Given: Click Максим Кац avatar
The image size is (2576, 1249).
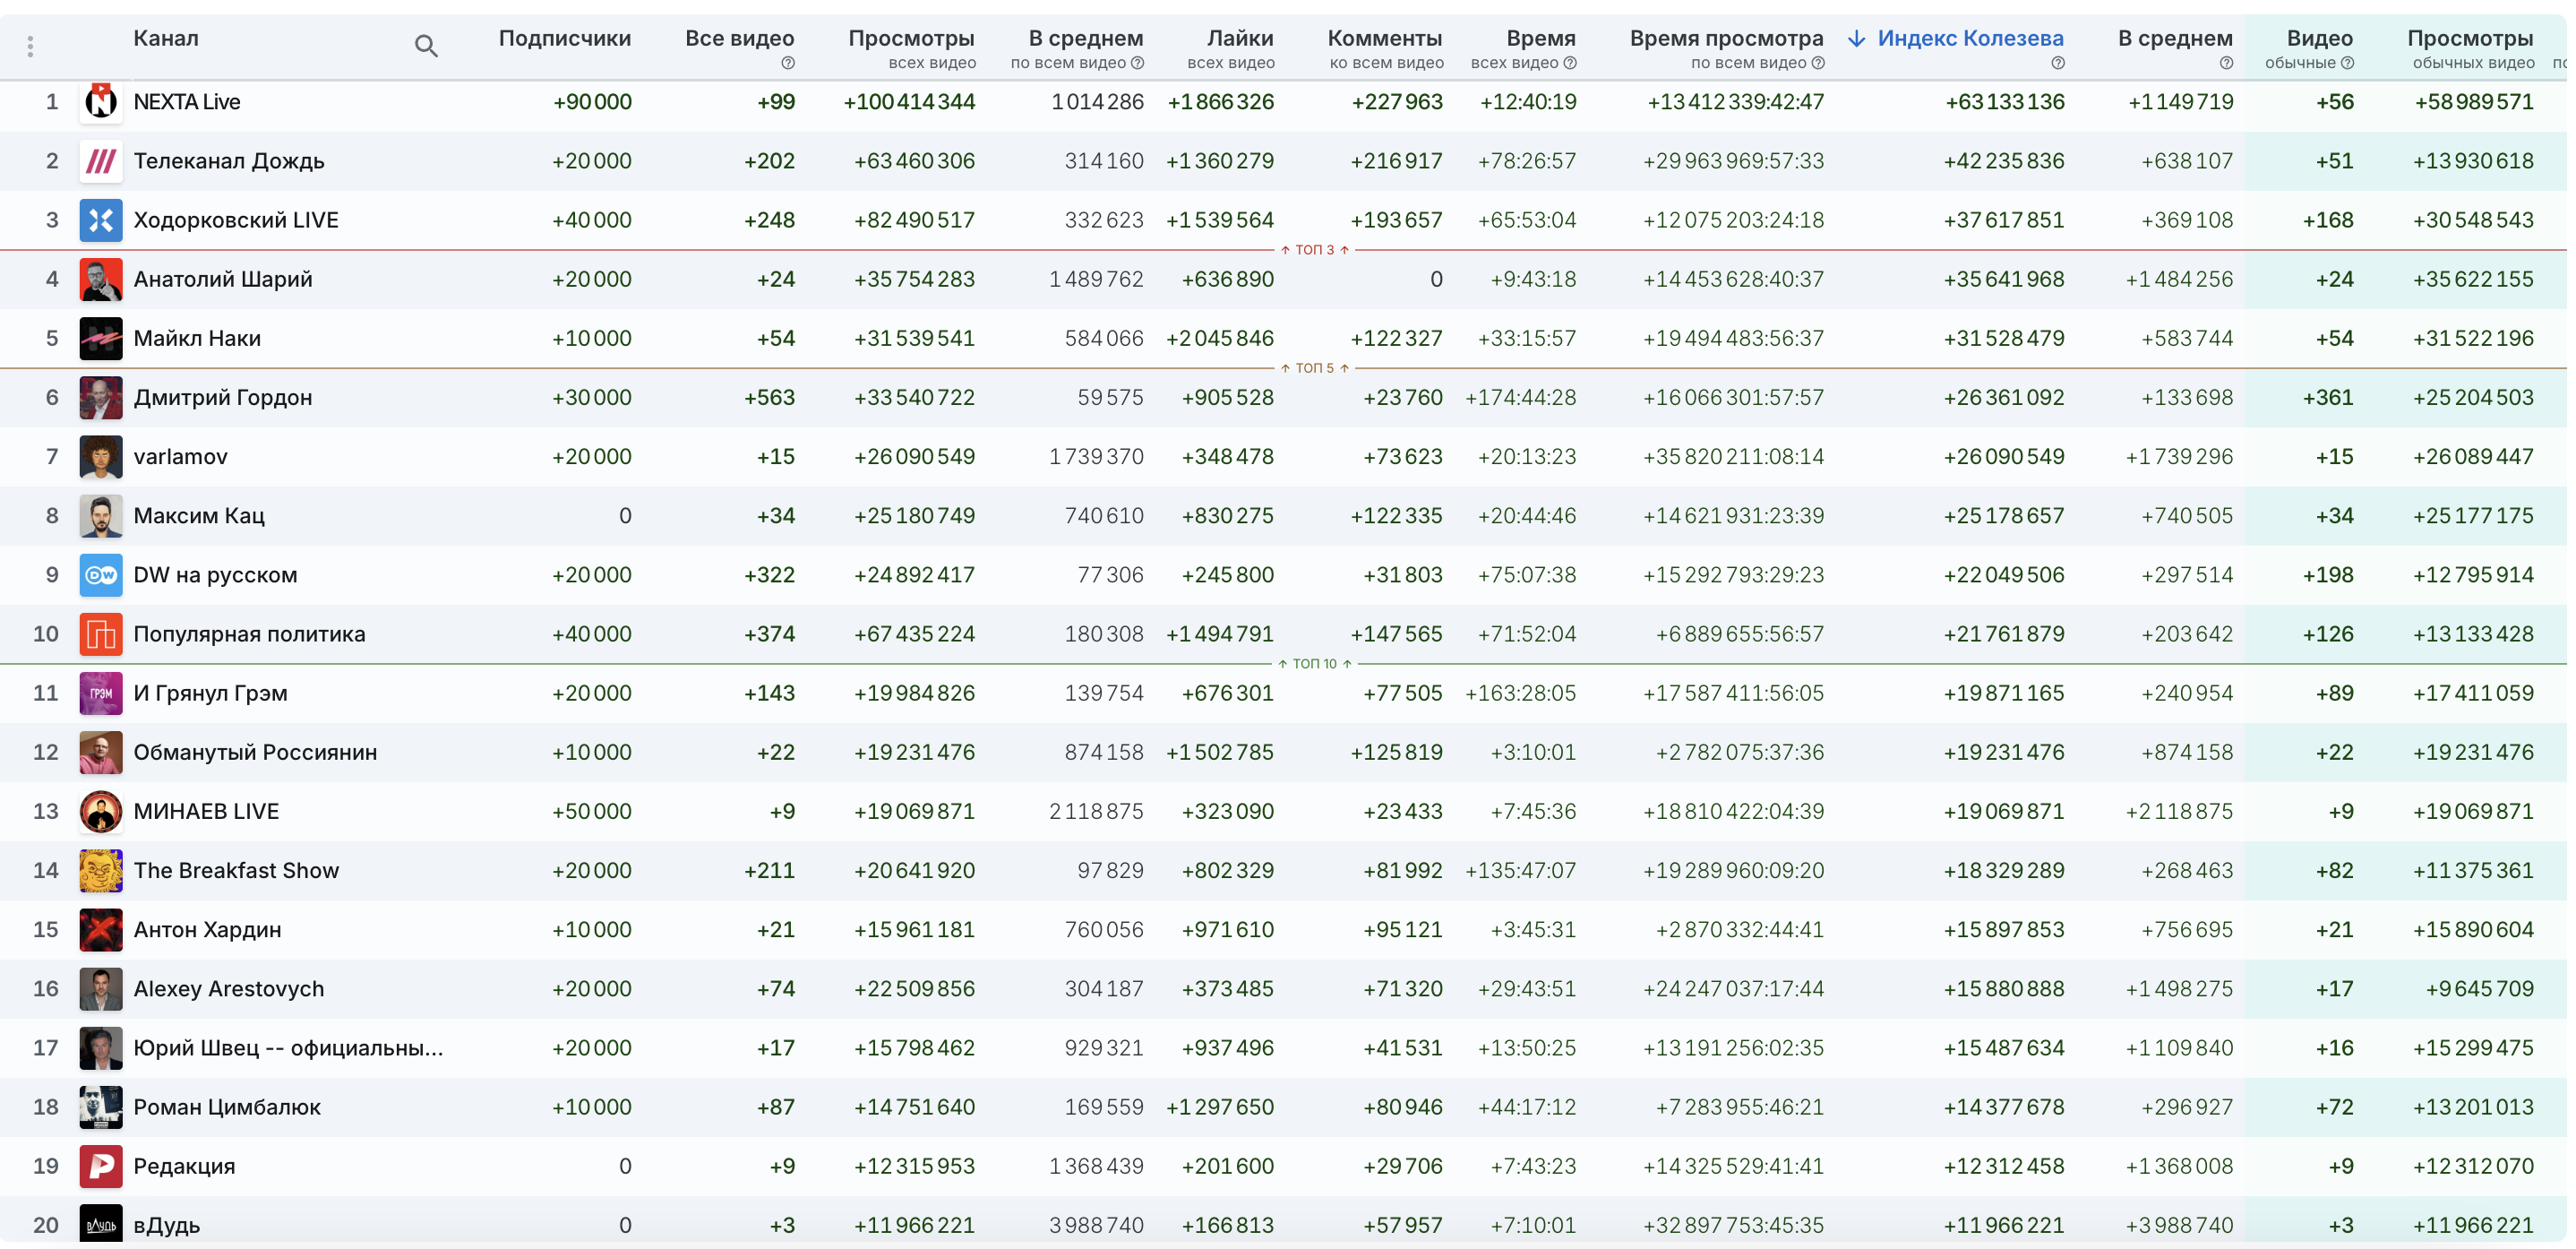Looking at the screenshot, I should (x=101, y=515).
